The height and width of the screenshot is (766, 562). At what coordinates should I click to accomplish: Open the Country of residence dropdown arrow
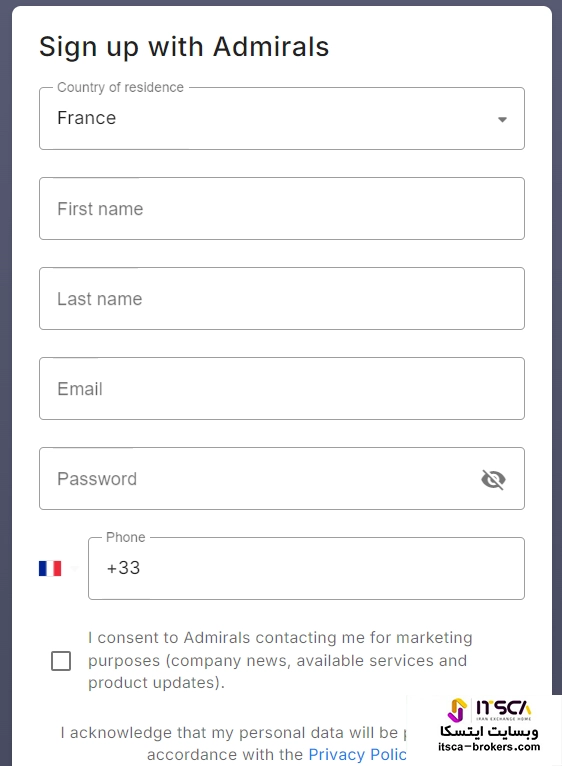tap(502, 120)
